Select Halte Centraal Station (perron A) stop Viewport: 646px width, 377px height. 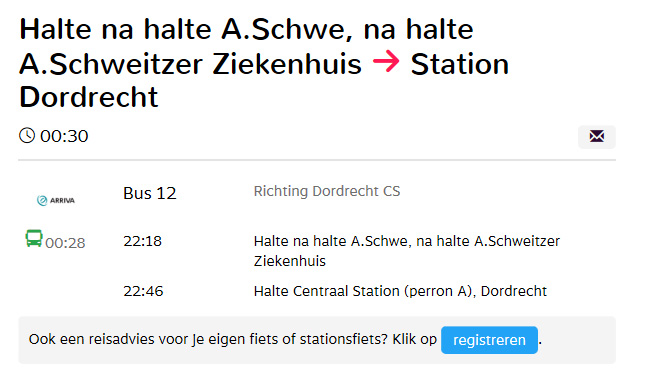pos(400,291)
